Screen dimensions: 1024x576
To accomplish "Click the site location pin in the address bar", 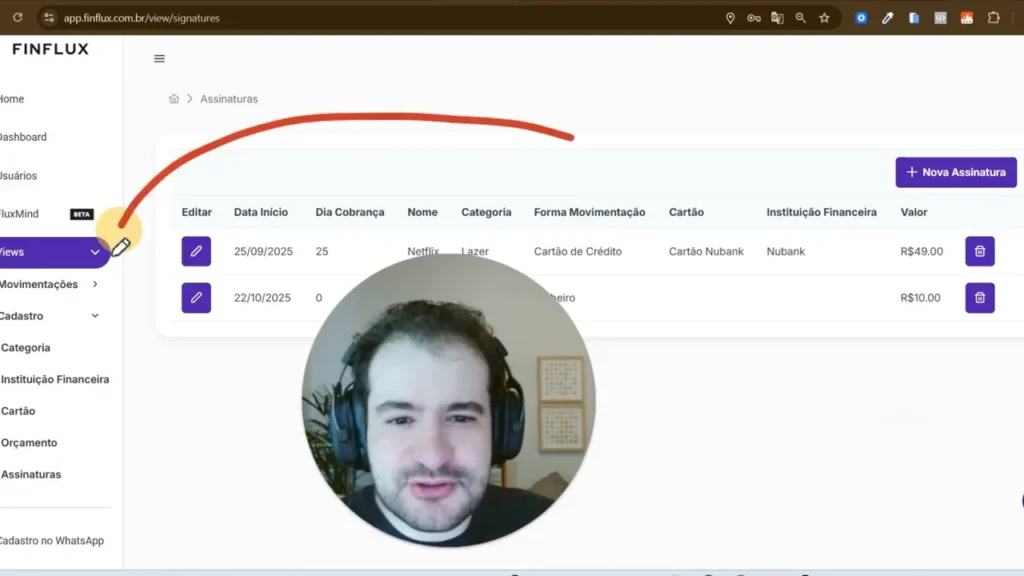I will (731, 17).
